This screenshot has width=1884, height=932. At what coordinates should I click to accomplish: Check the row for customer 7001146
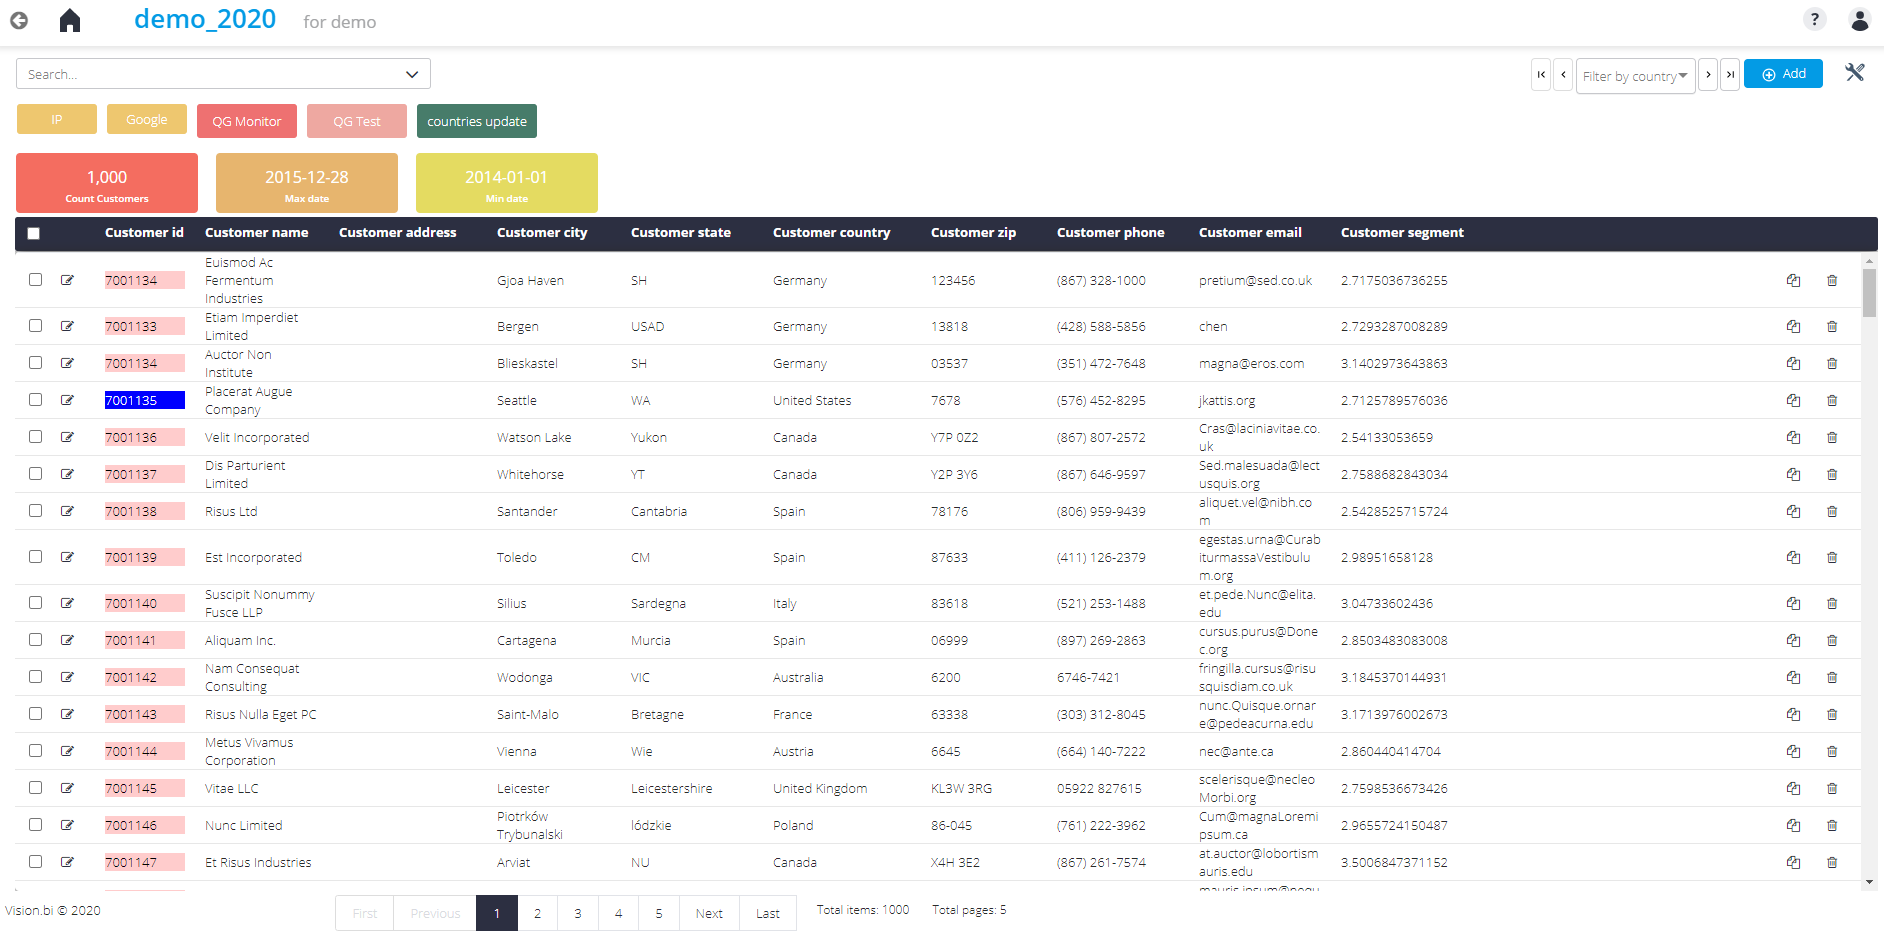point(35,824)
